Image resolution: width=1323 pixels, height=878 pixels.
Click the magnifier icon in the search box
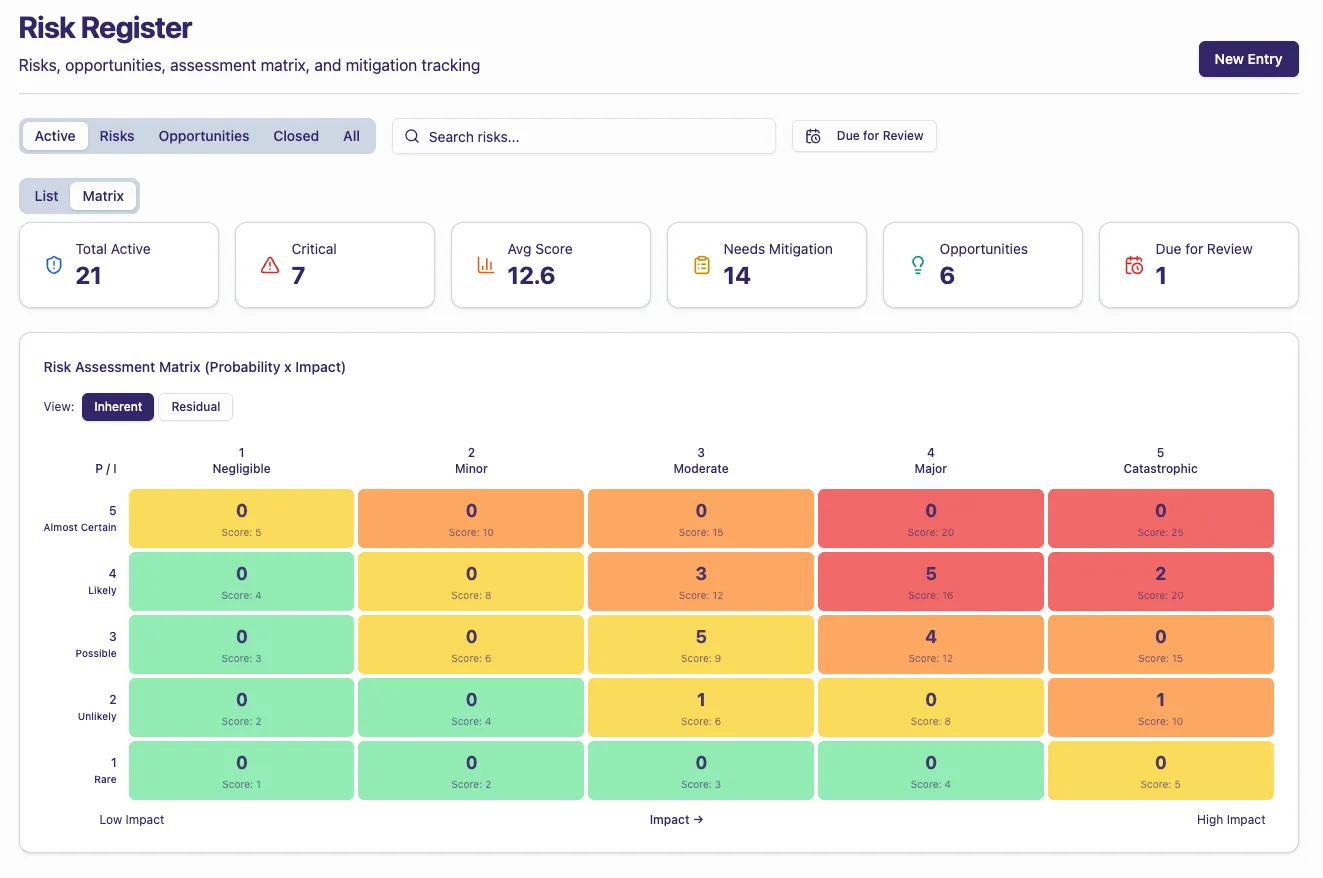coord(412,136)
